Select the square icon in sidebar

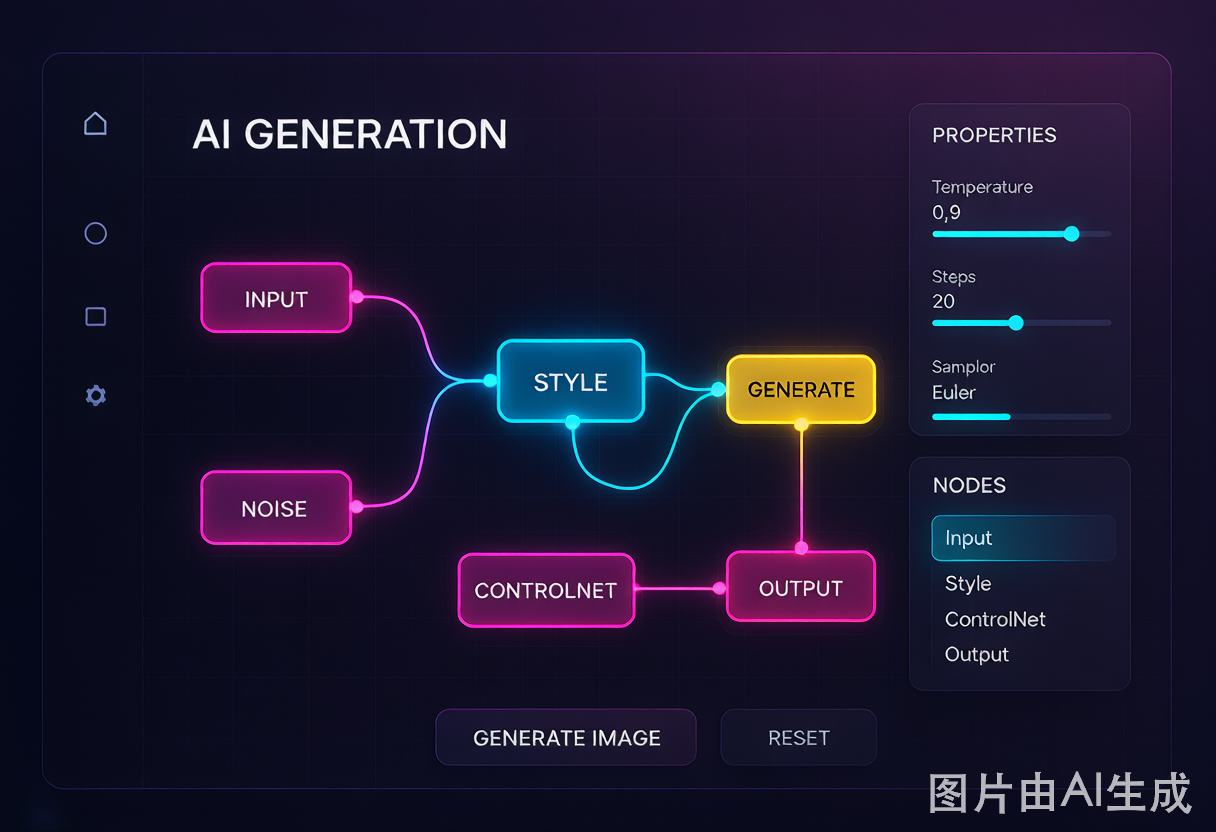95,317
